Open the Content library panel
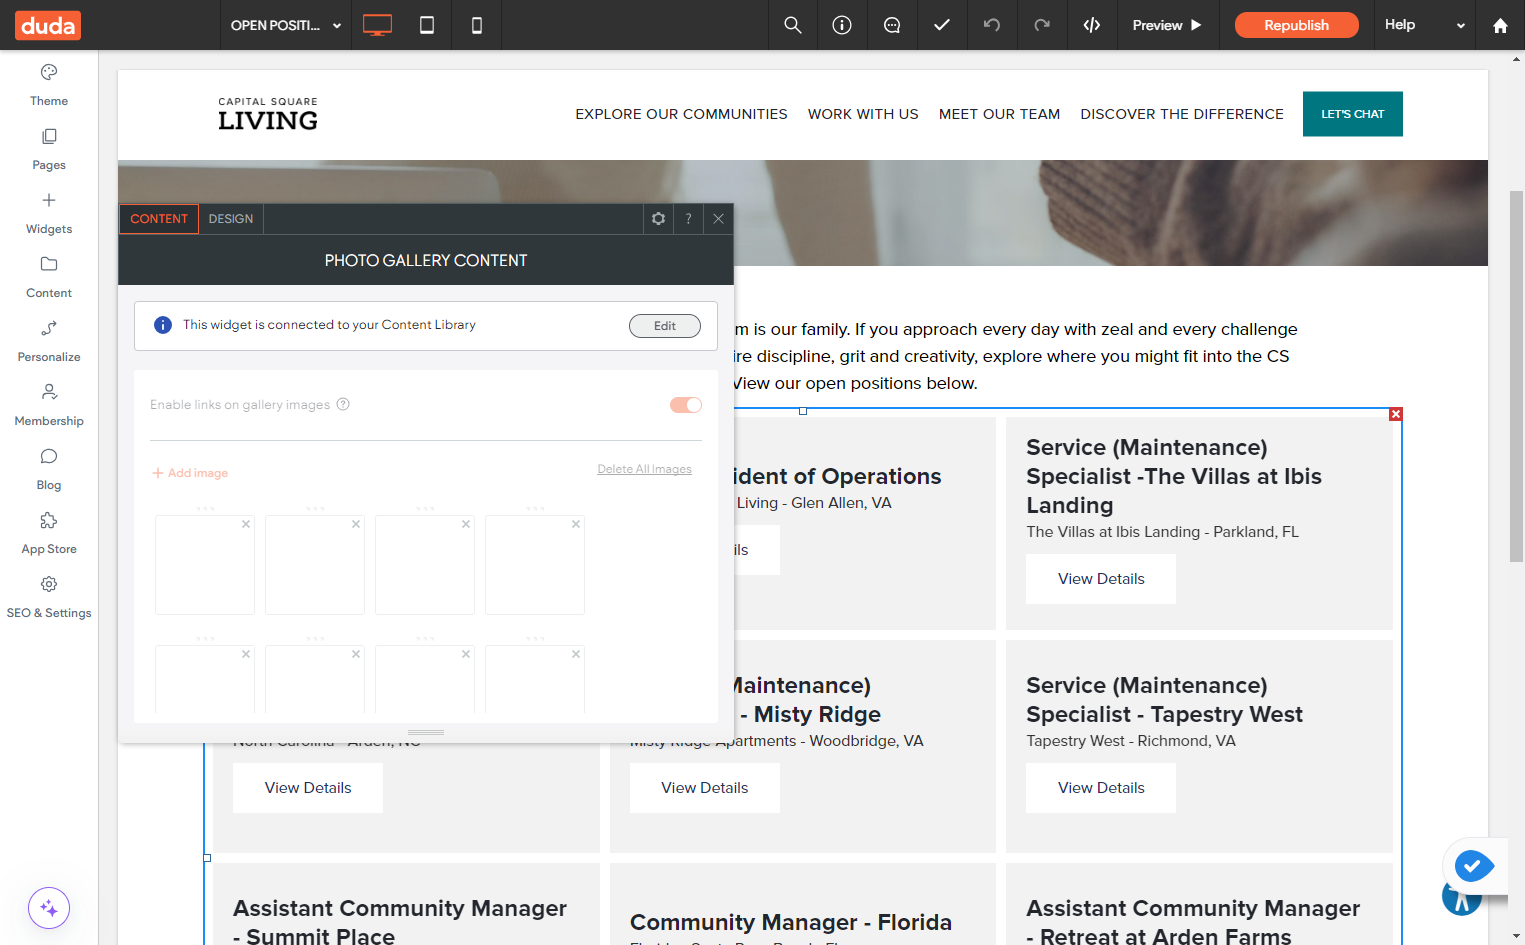The width and height of the screenshot is (1525, 945). pyautogui.click(x=49, y=277)
